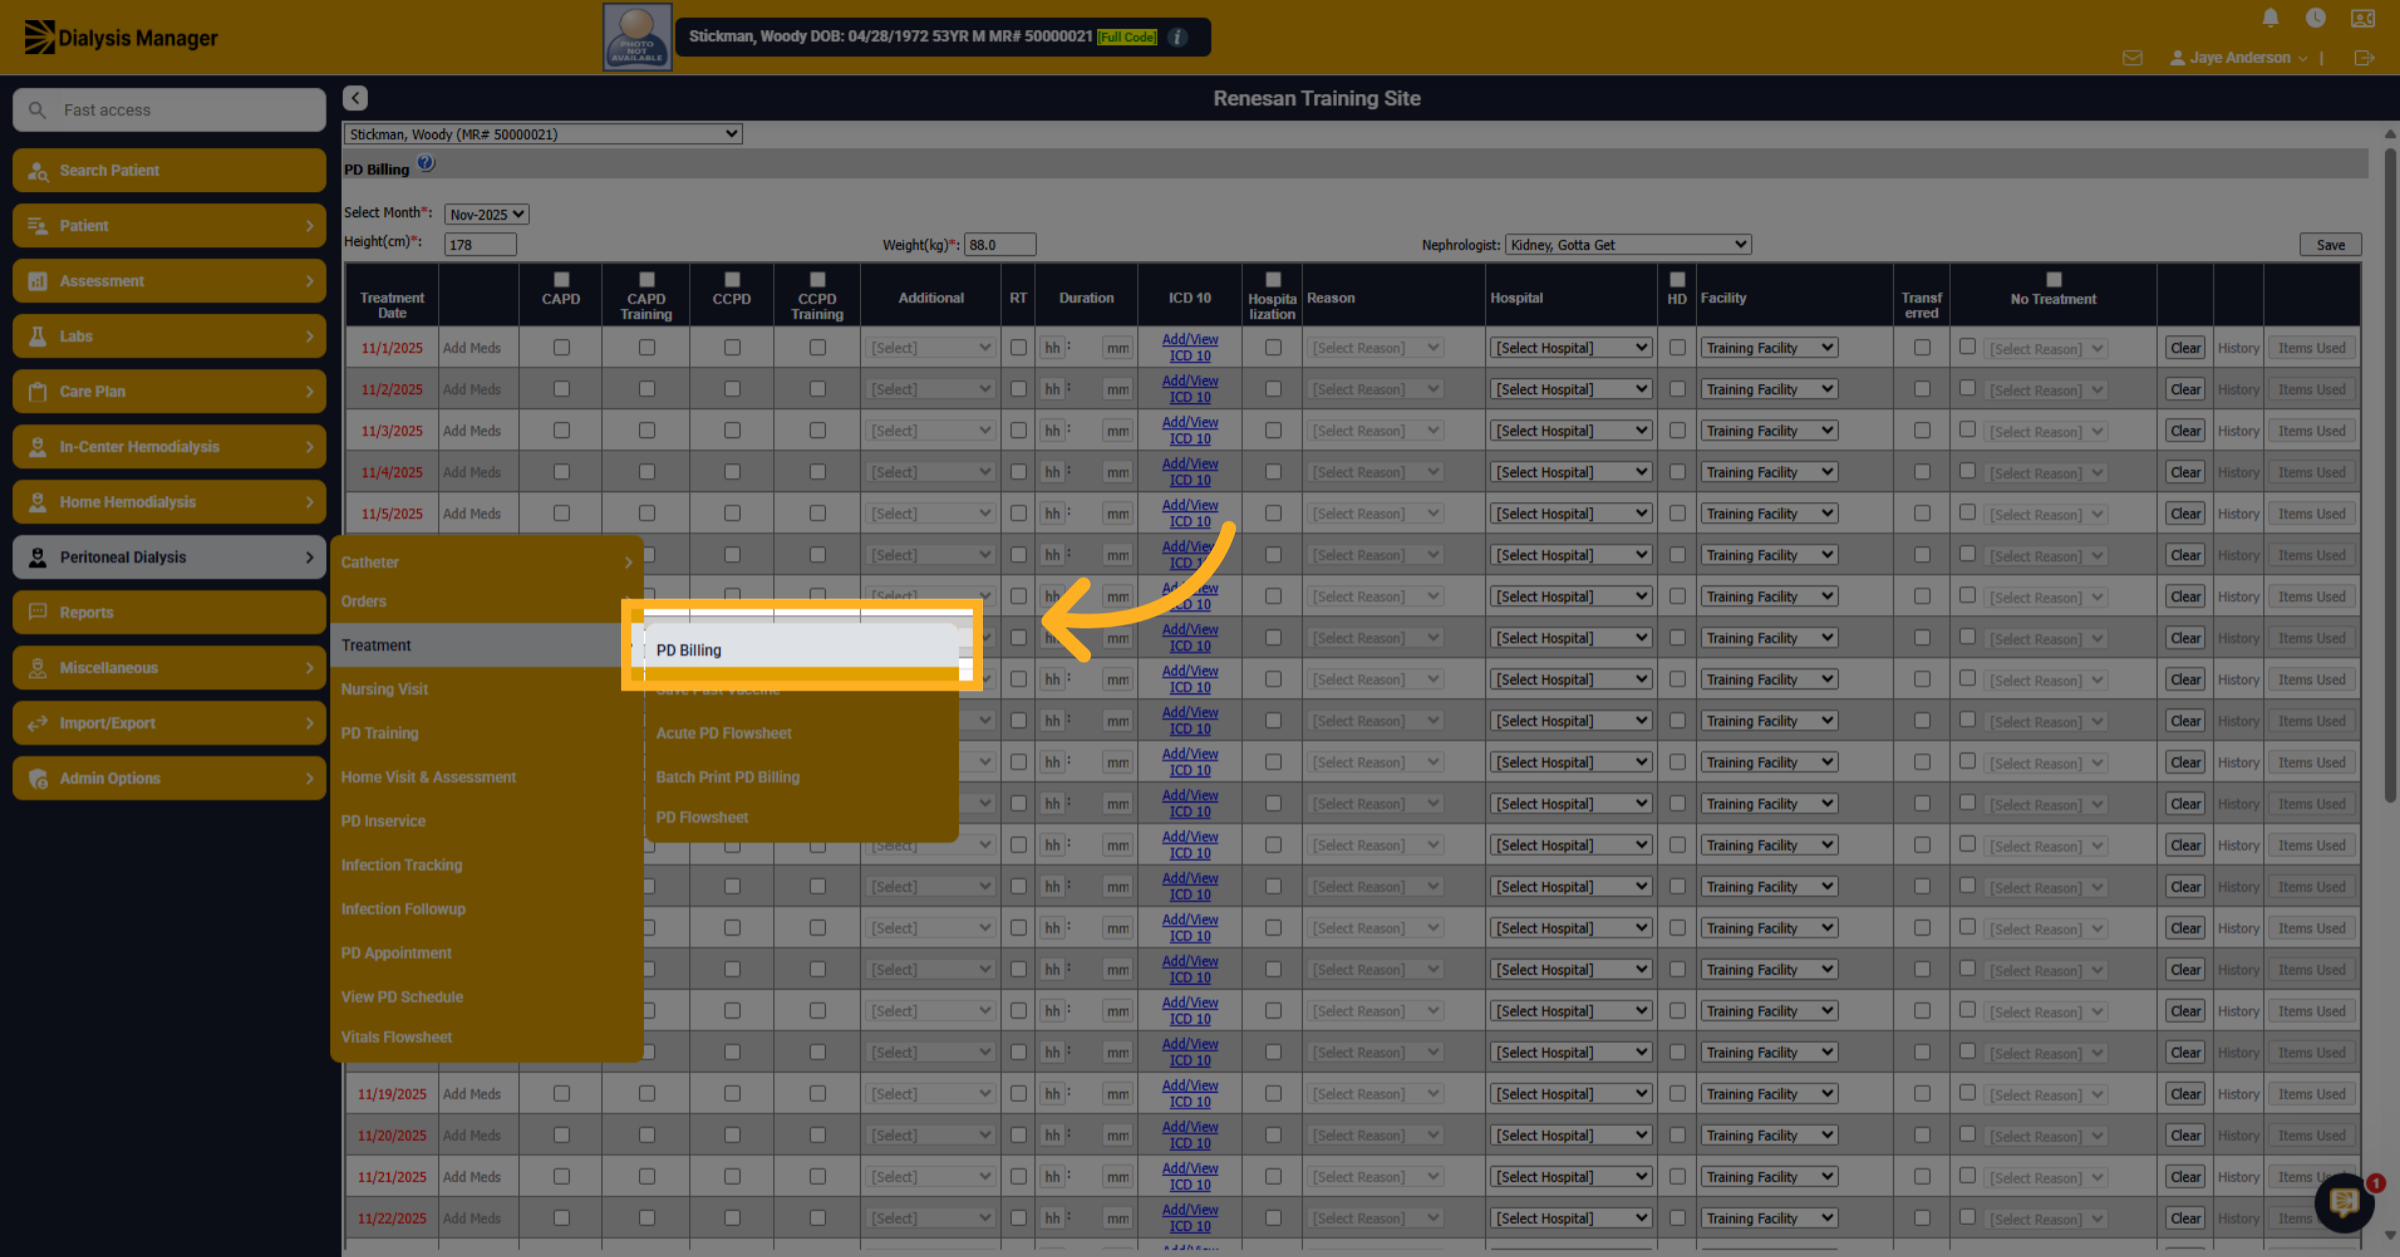
Task: Open Infection Tracking menu item
Action: pyautogui.click(x=401, y=865)
